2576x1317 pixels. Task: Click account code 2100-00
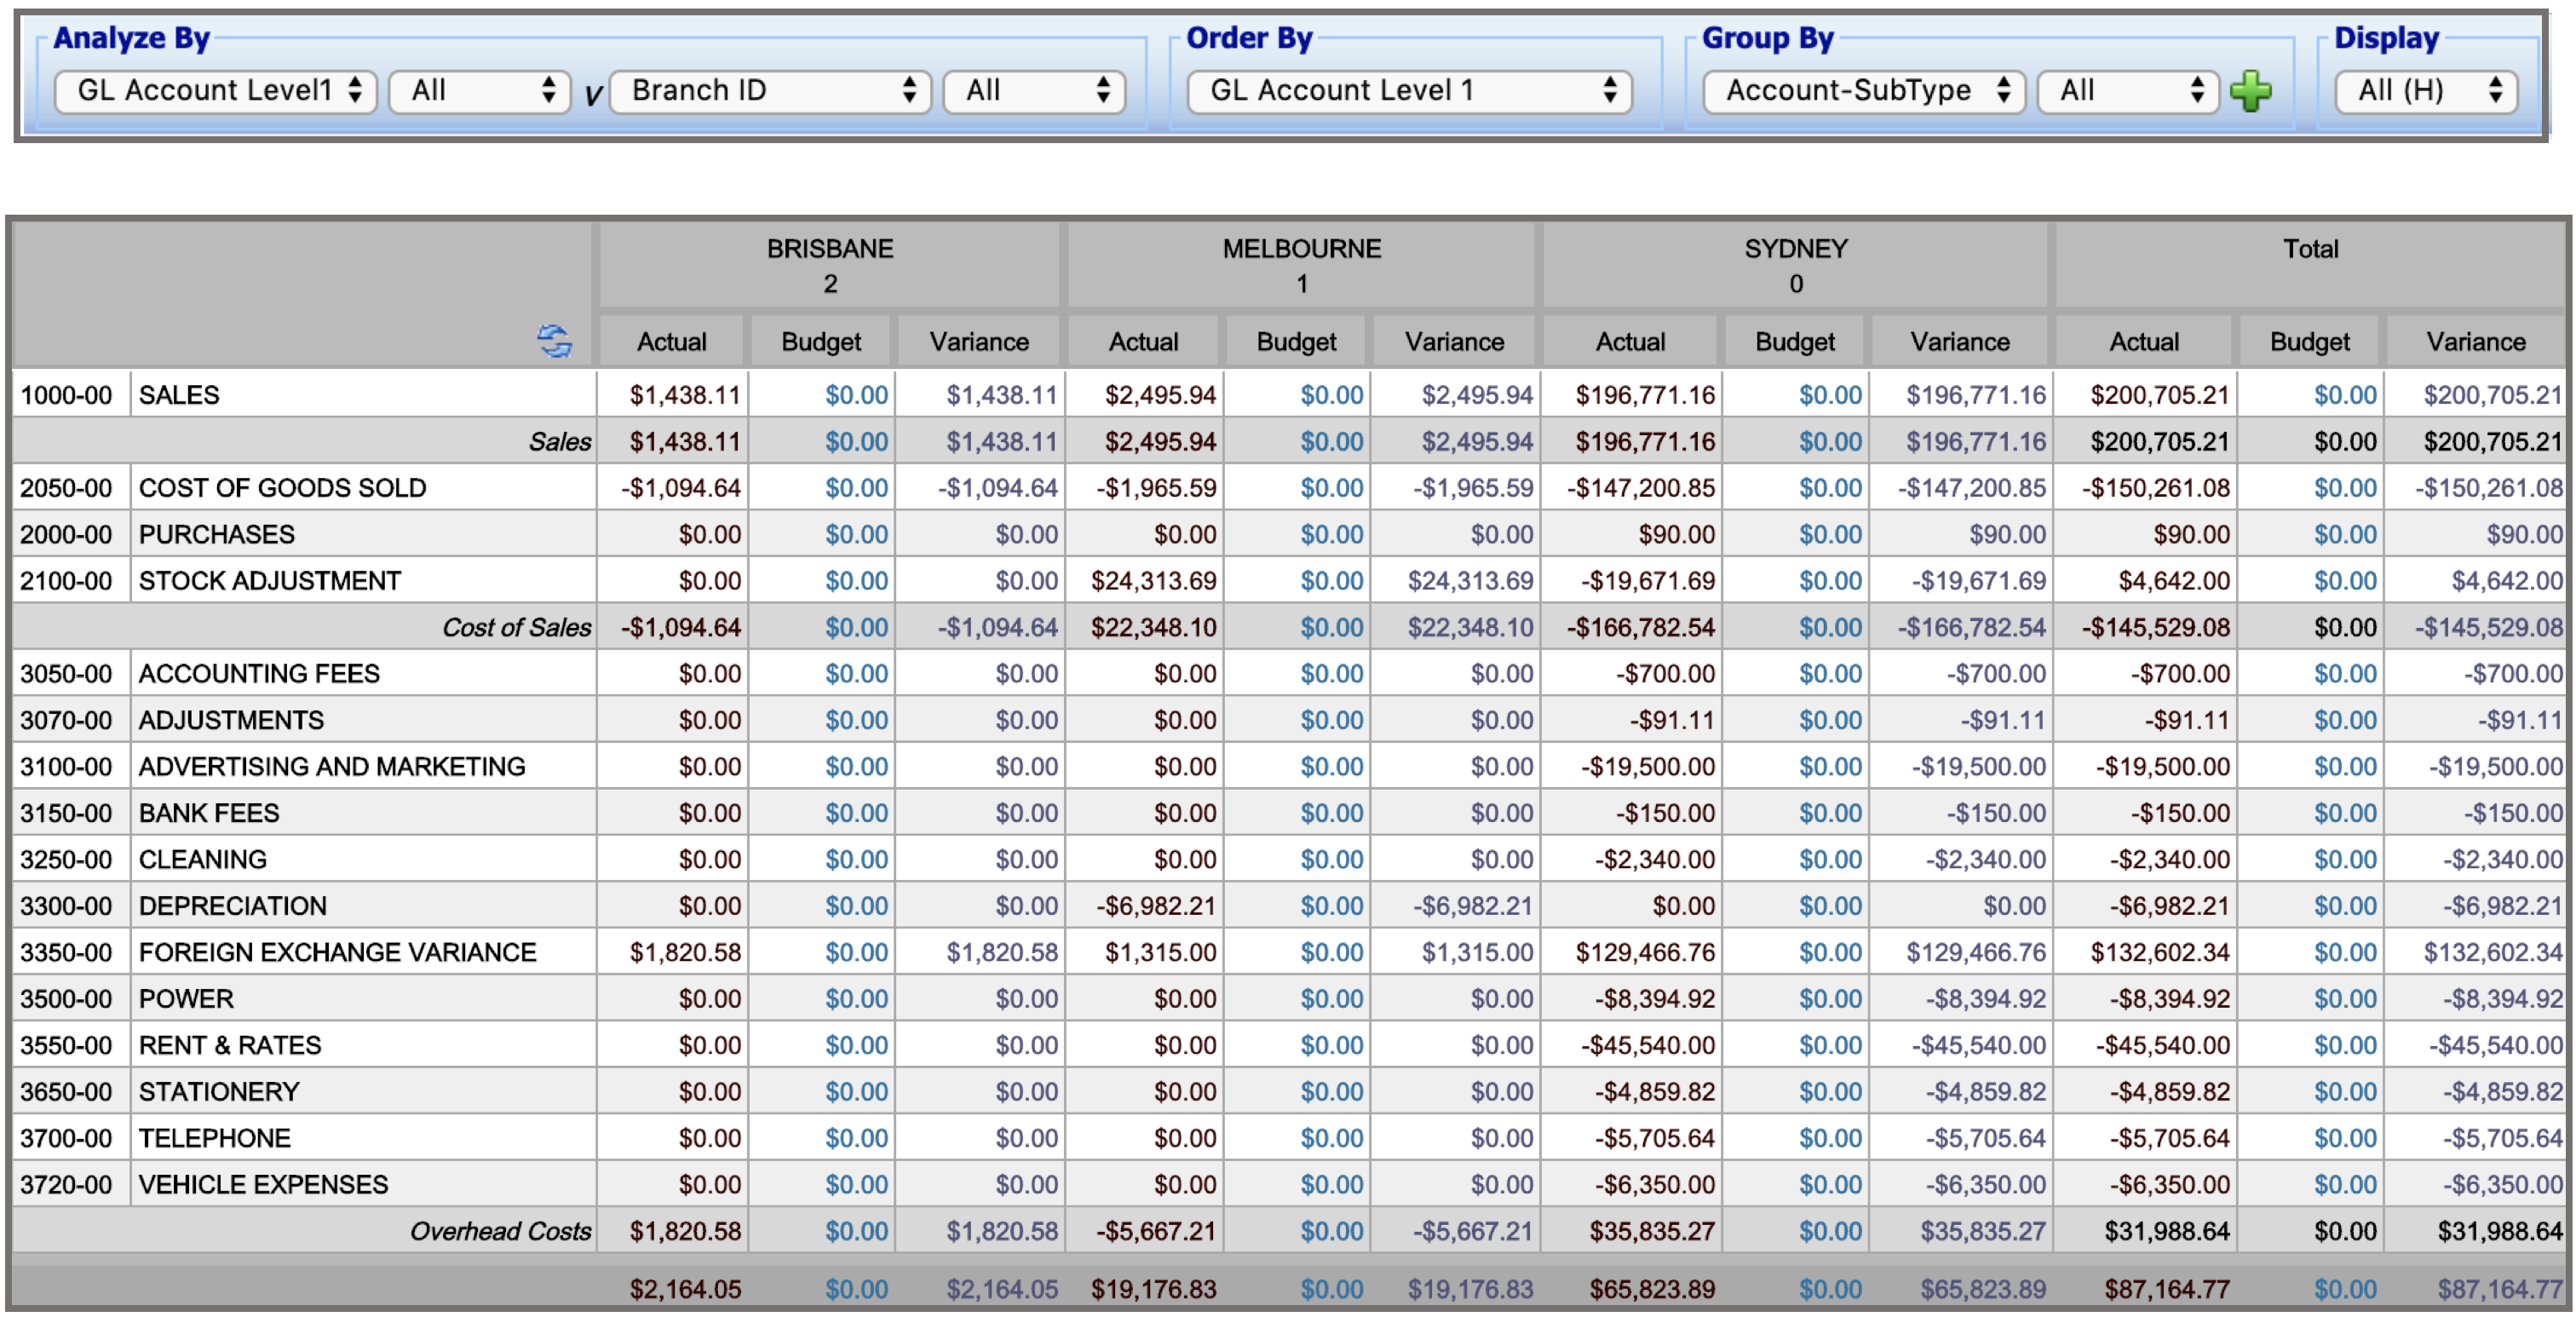(66, 581)
